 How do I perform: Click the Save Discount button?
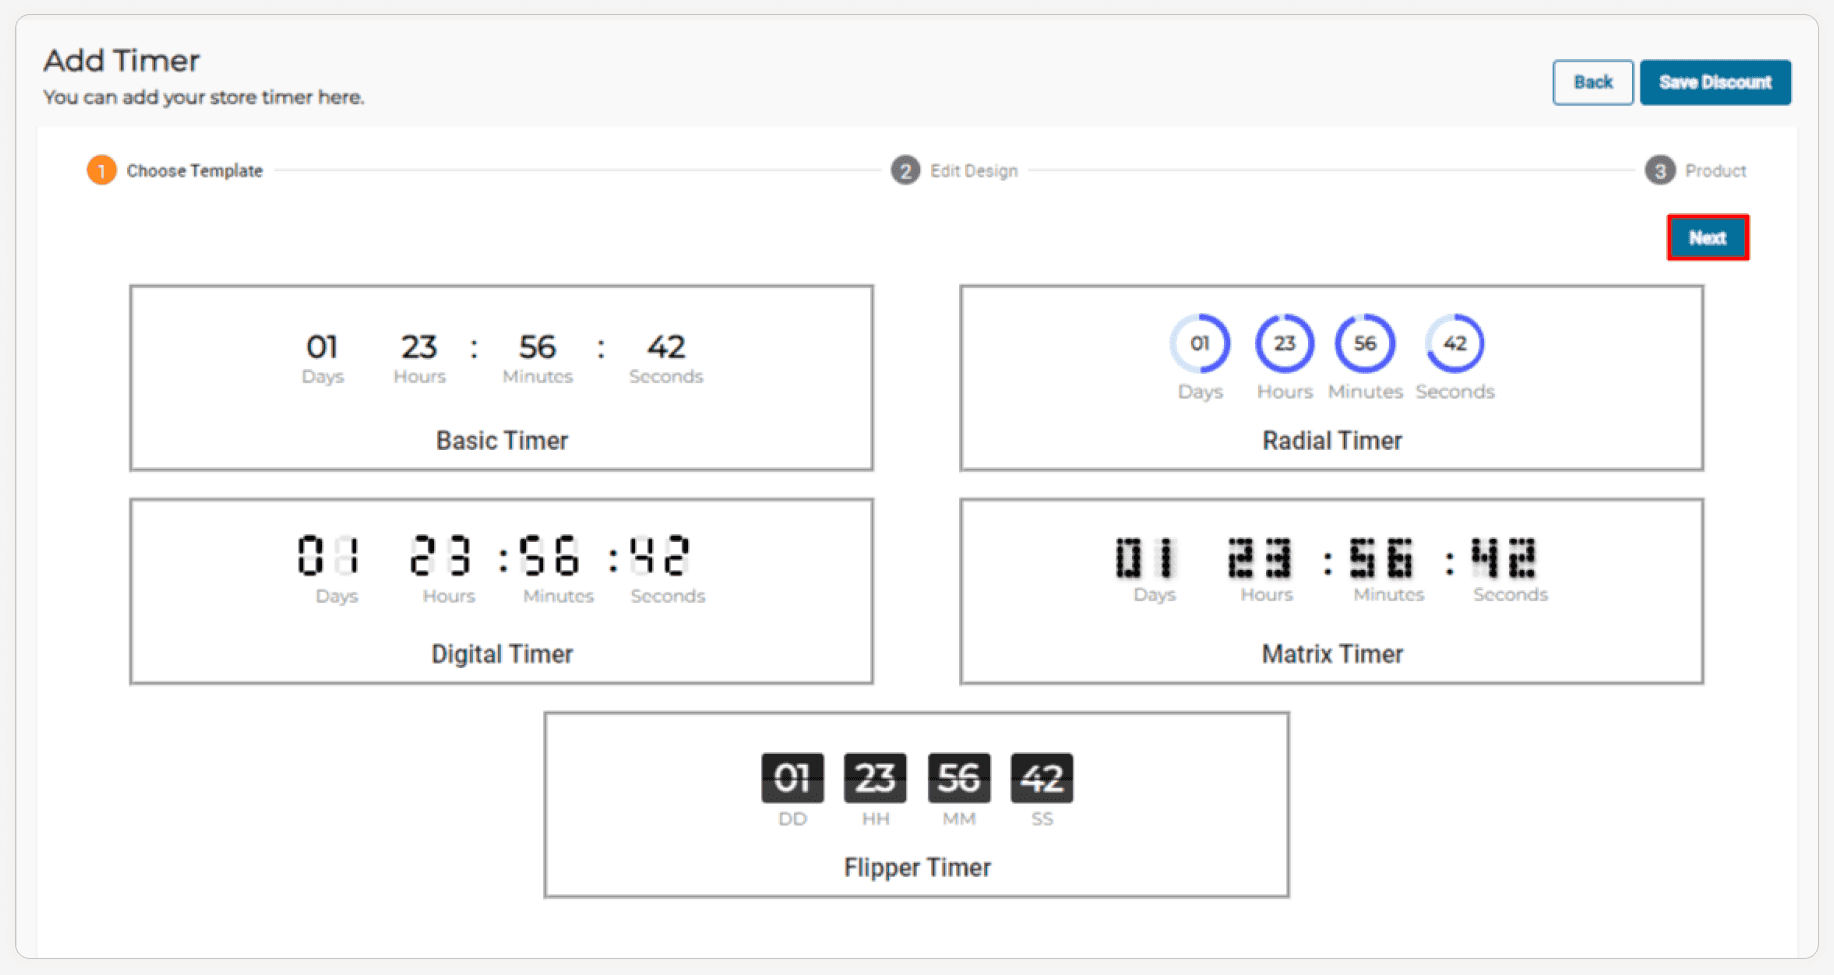1714,82
